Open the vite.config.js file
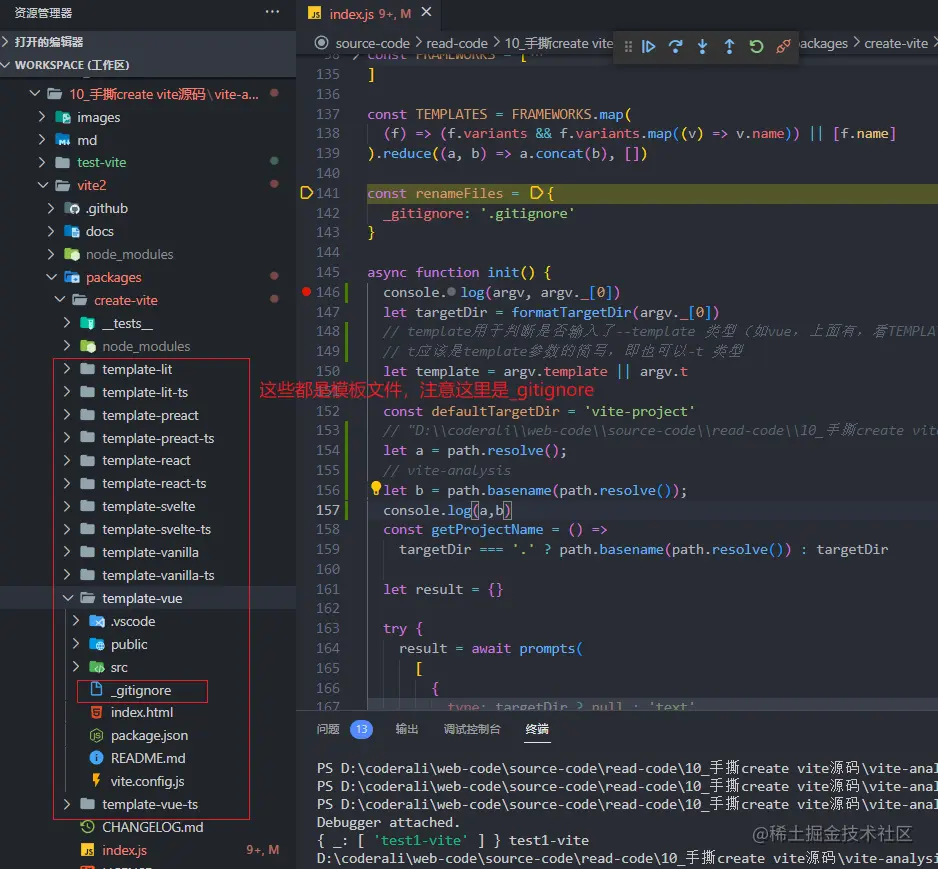The height and width of the screenshot is (869, 938). click(147, 781)
